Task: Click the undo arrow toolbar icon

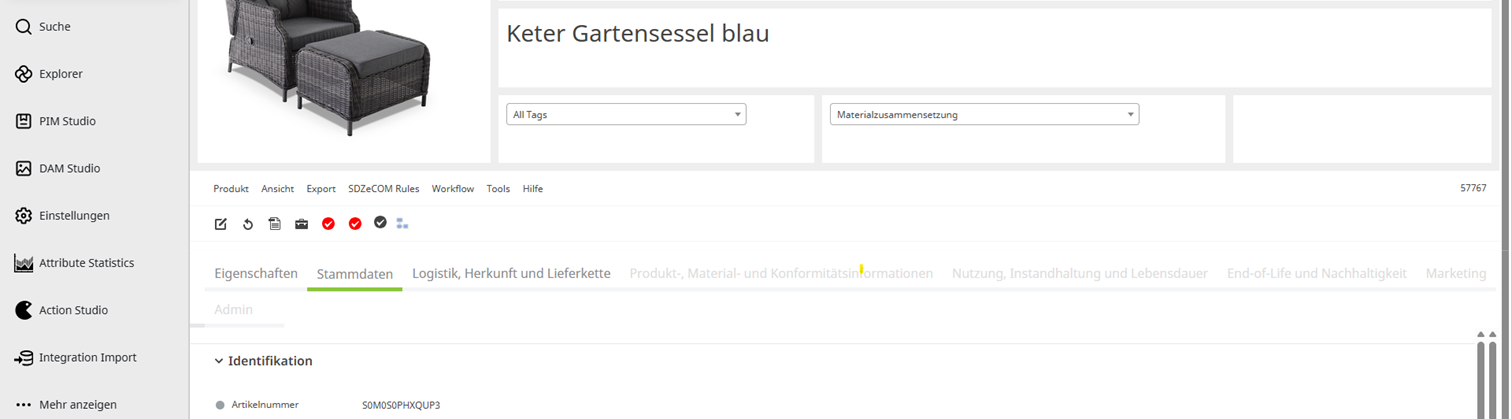Action: pyautogui.click(x=248, y=224)
